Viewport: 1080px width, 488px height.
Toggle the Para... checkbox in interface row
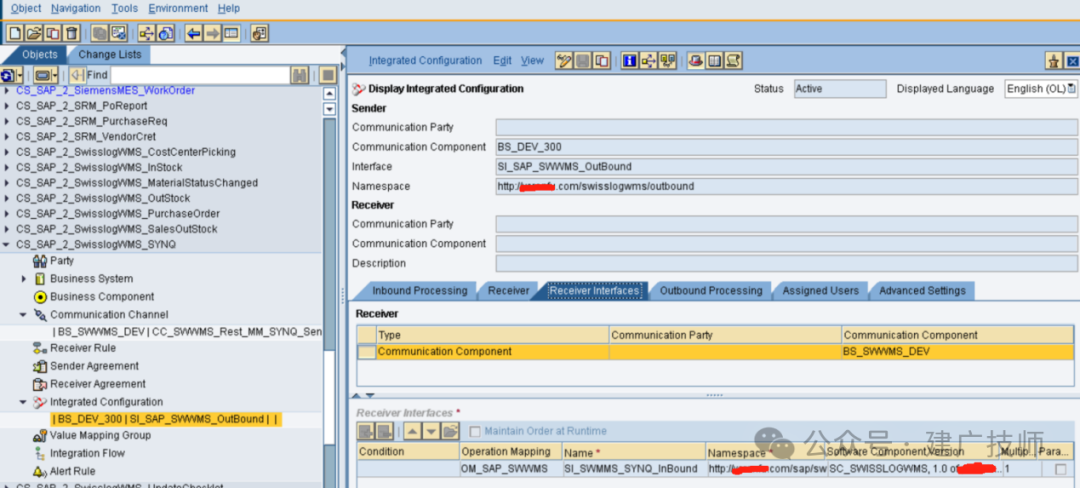click(x=1060, y=469)
